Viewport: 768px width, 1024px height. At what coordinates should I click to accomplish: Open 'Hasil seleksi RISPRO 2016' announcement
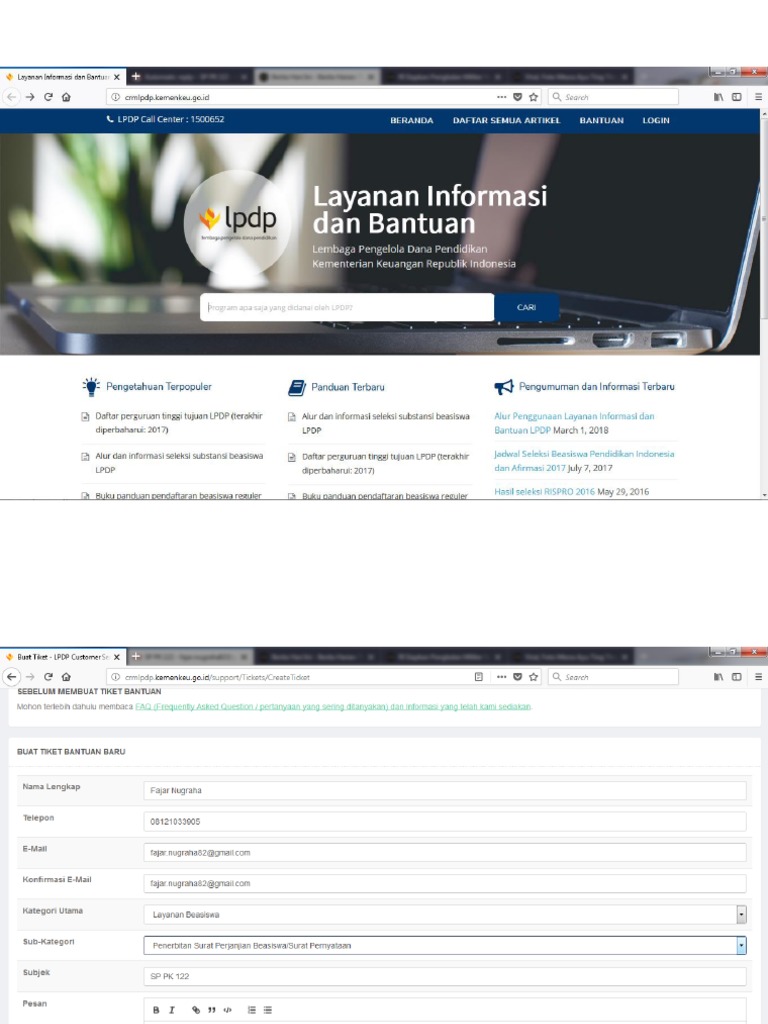pos(544,492)
